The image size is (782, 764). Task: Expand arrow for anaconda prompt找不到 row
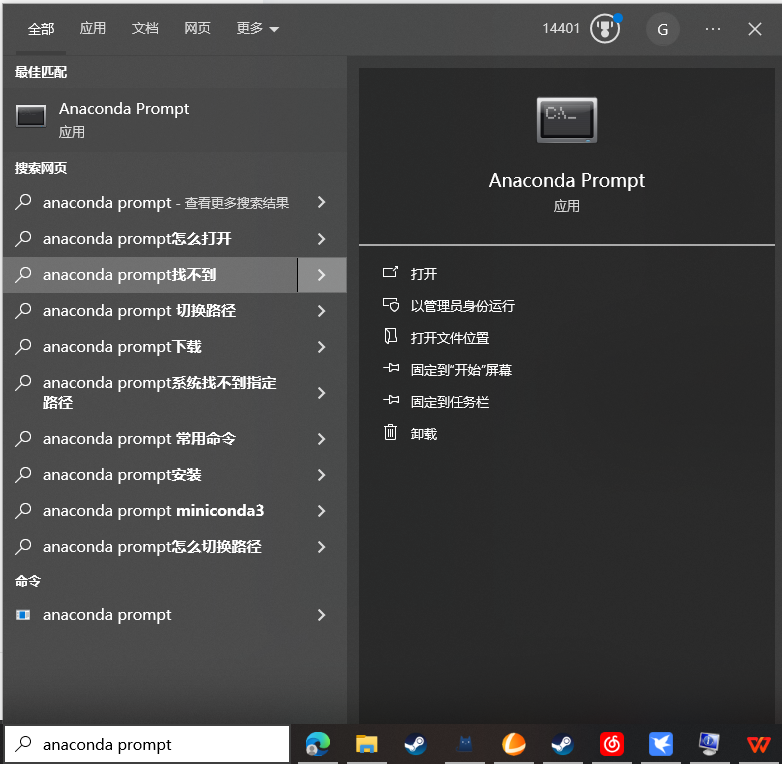[x=322, y=275]
